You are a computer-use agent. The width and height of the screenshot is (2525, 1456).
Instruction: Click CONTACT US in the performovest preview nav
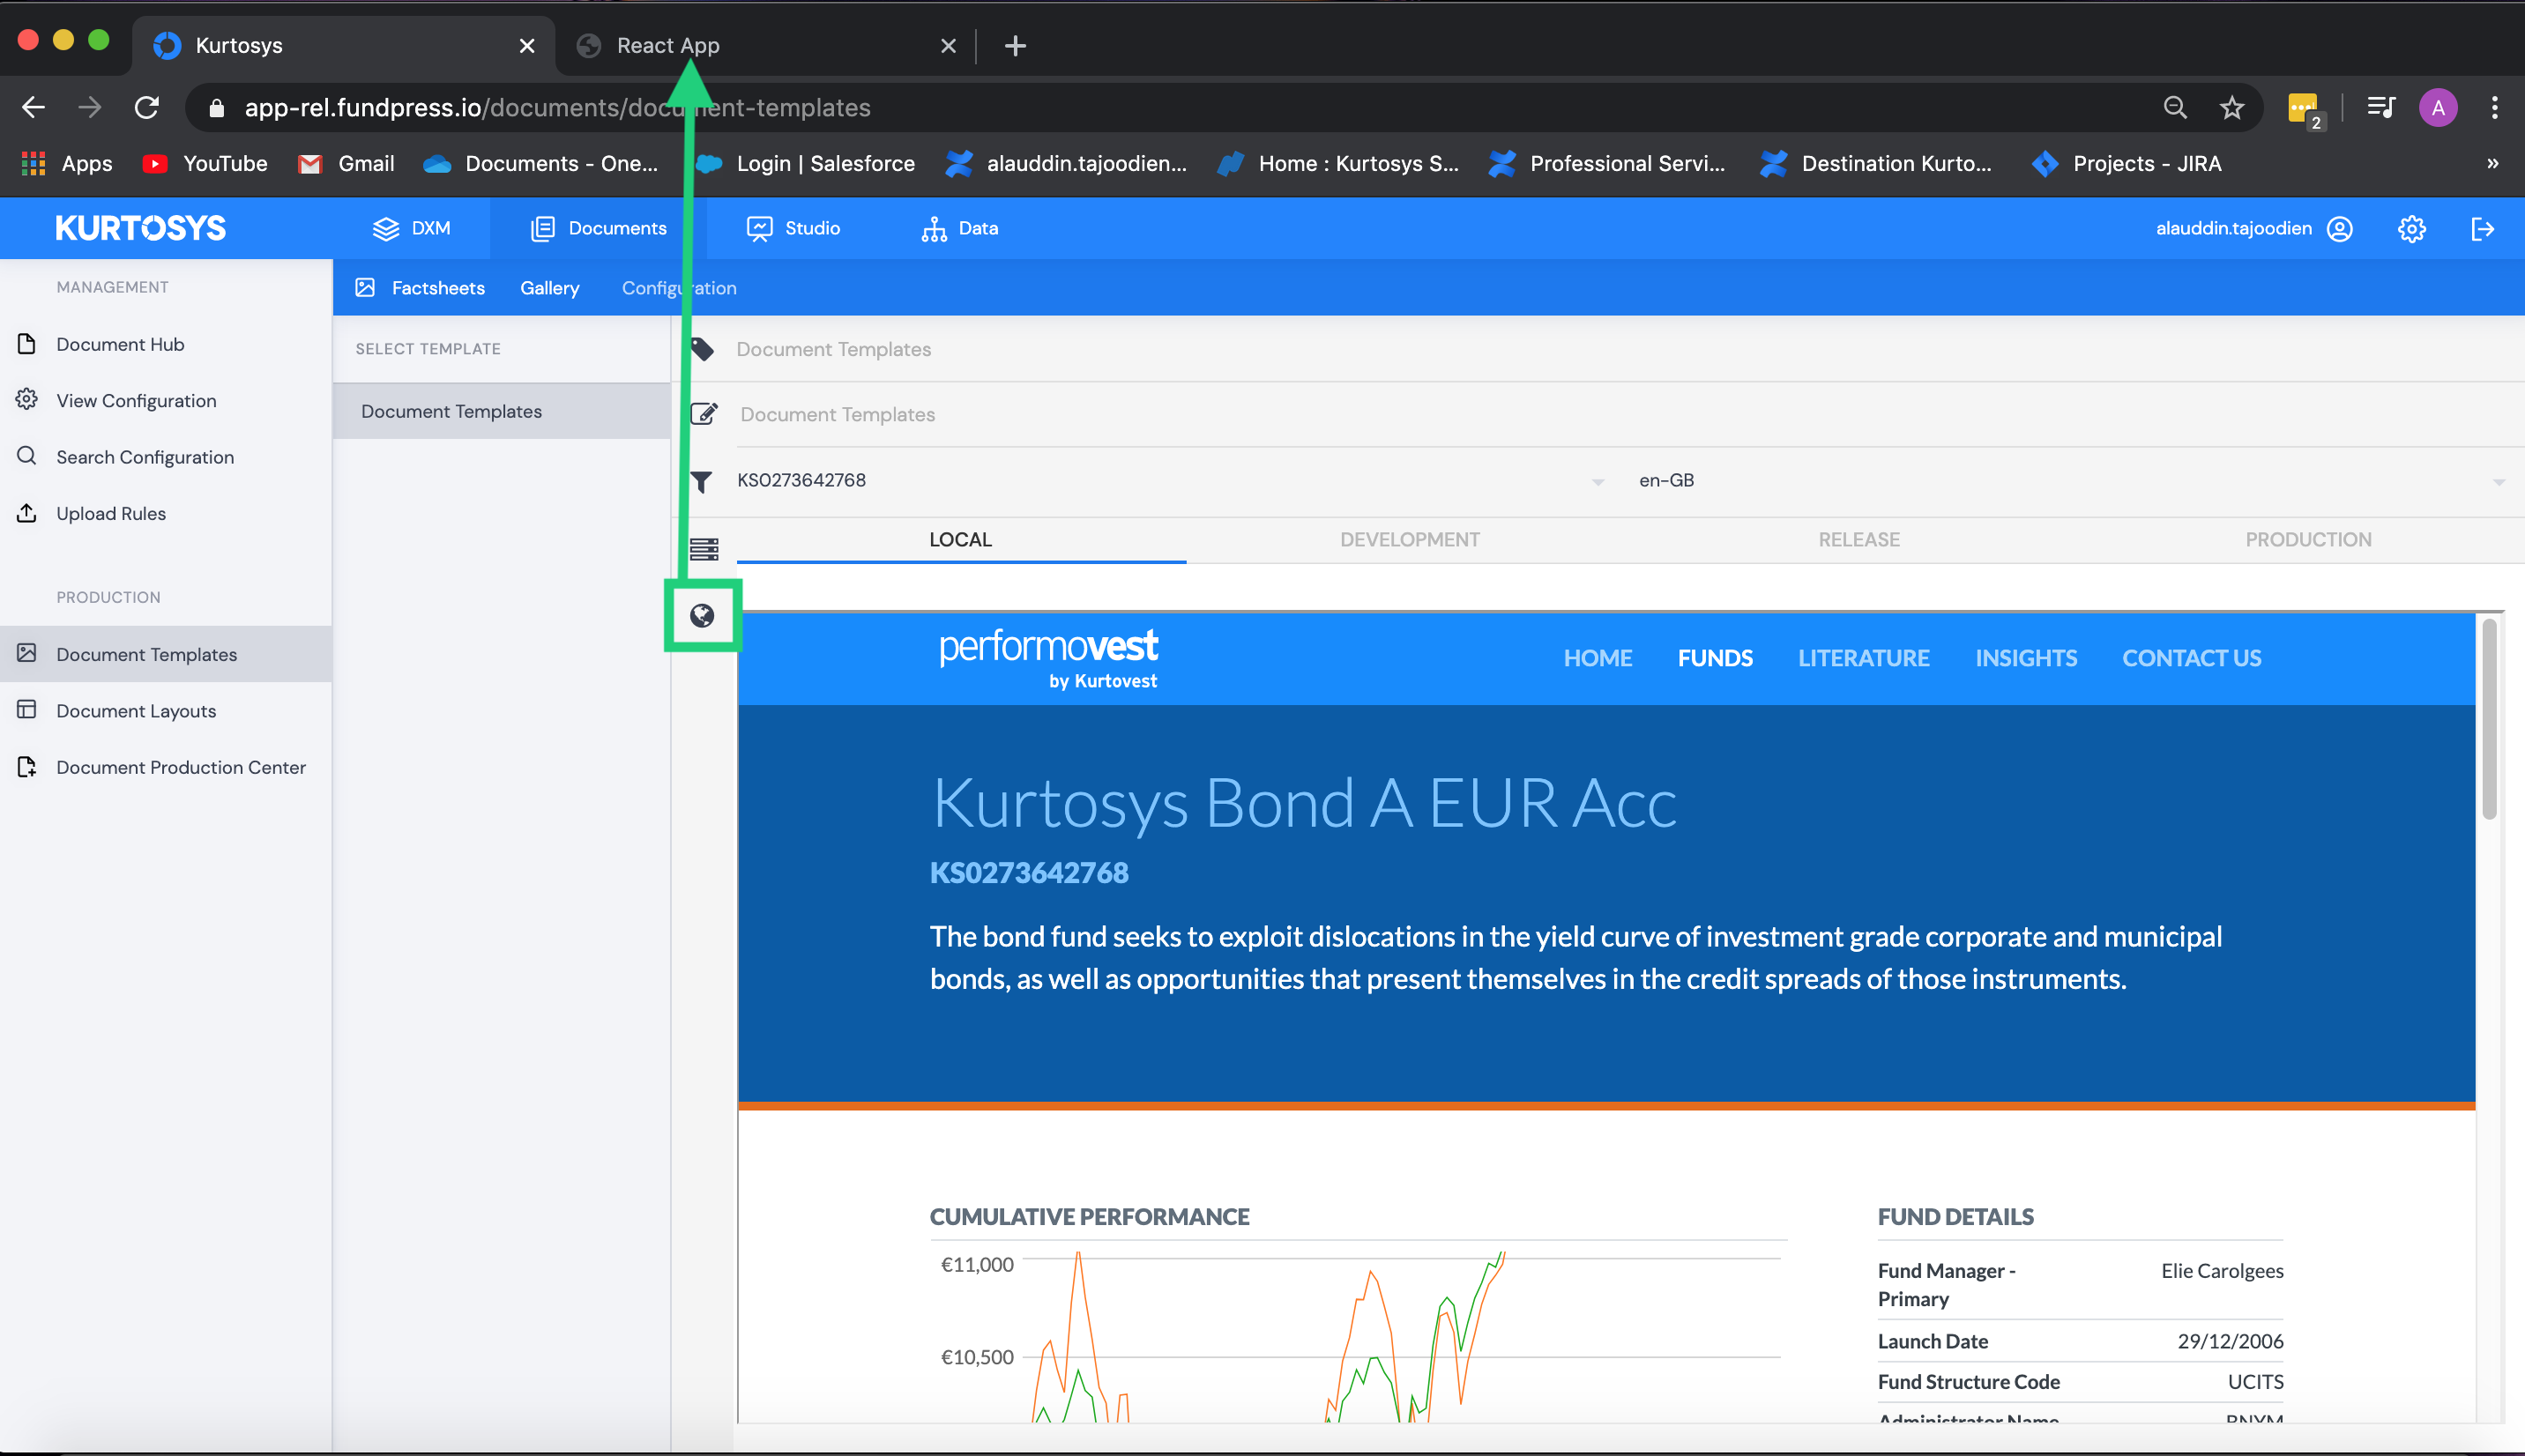[x=2191, y=658]
